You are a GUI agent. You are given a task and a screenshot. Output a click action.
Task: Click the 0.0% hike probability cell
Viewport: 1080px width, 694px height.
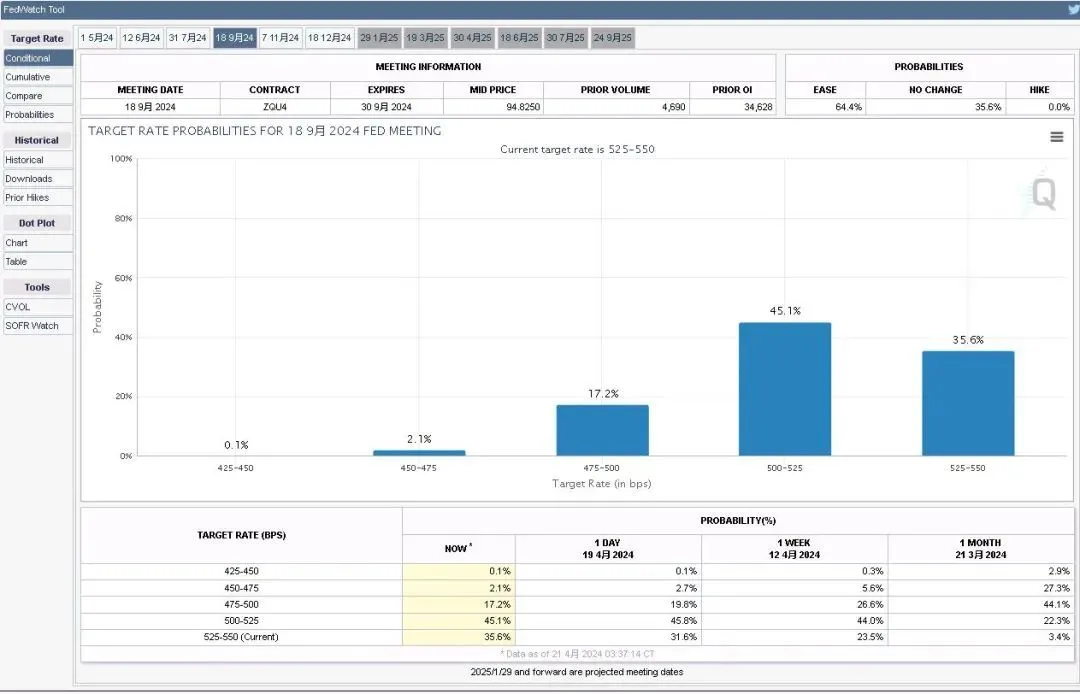coord(1039,107)
